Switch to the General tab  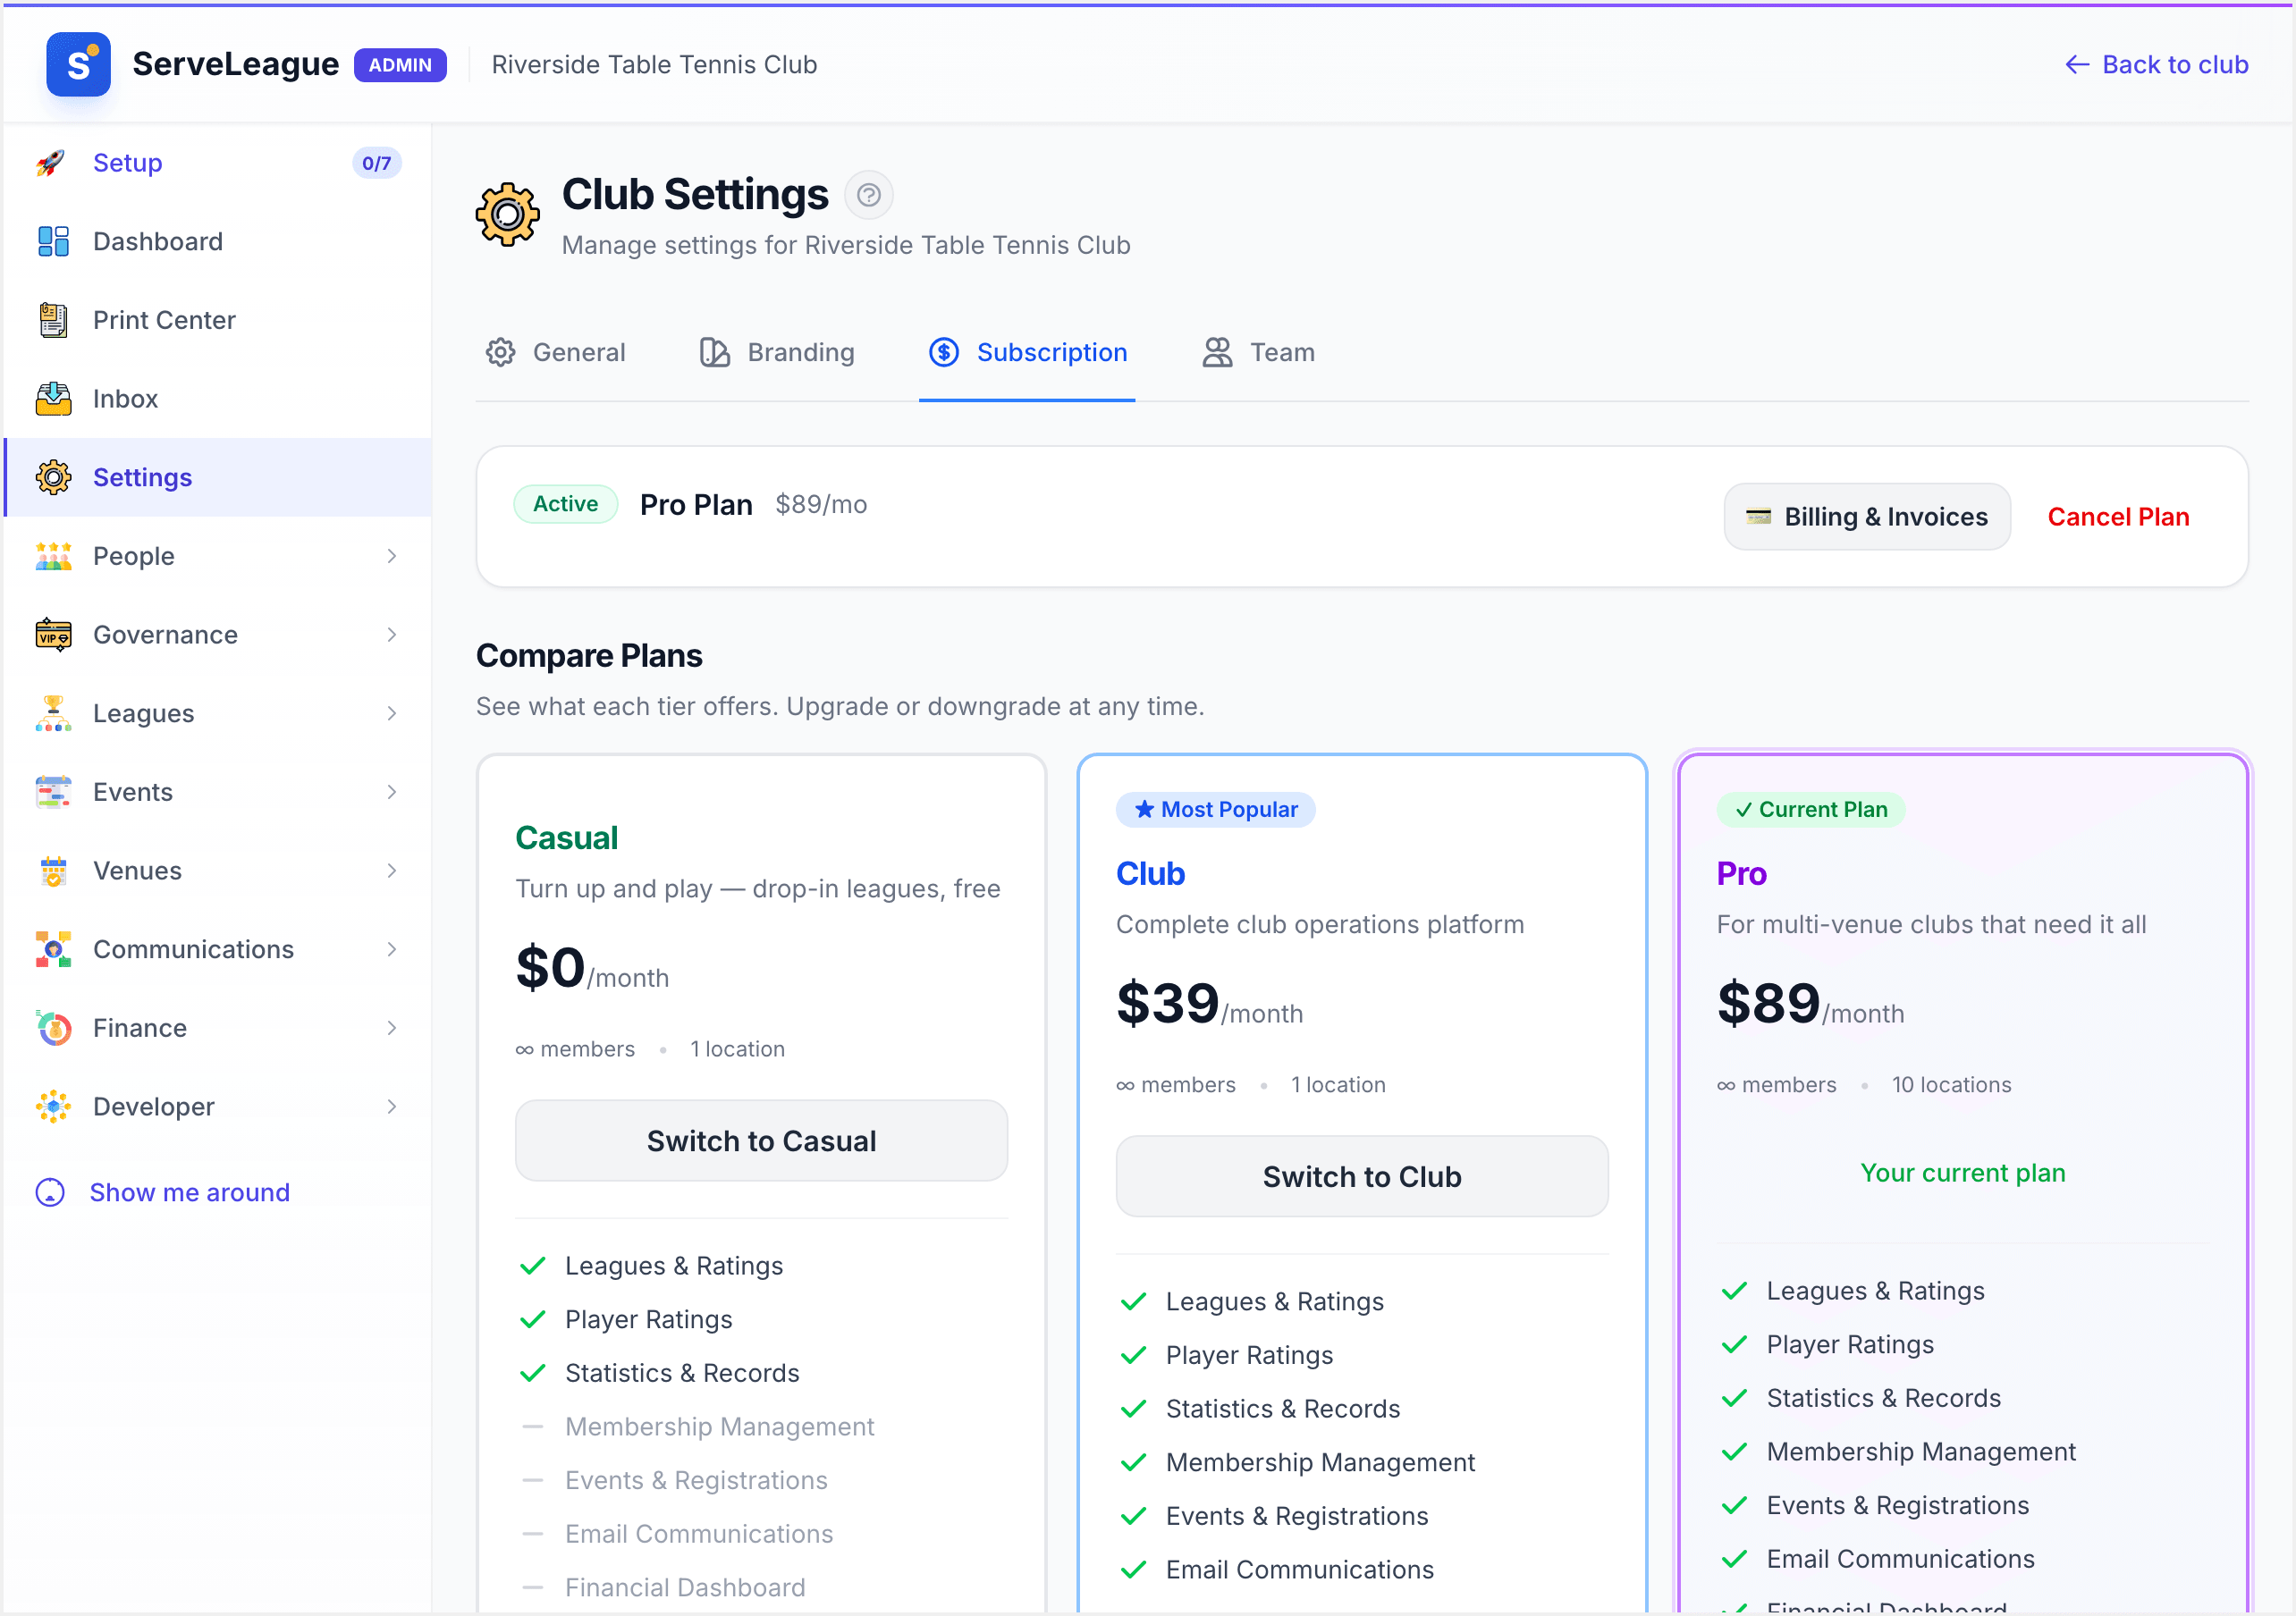tap(555, 352)
